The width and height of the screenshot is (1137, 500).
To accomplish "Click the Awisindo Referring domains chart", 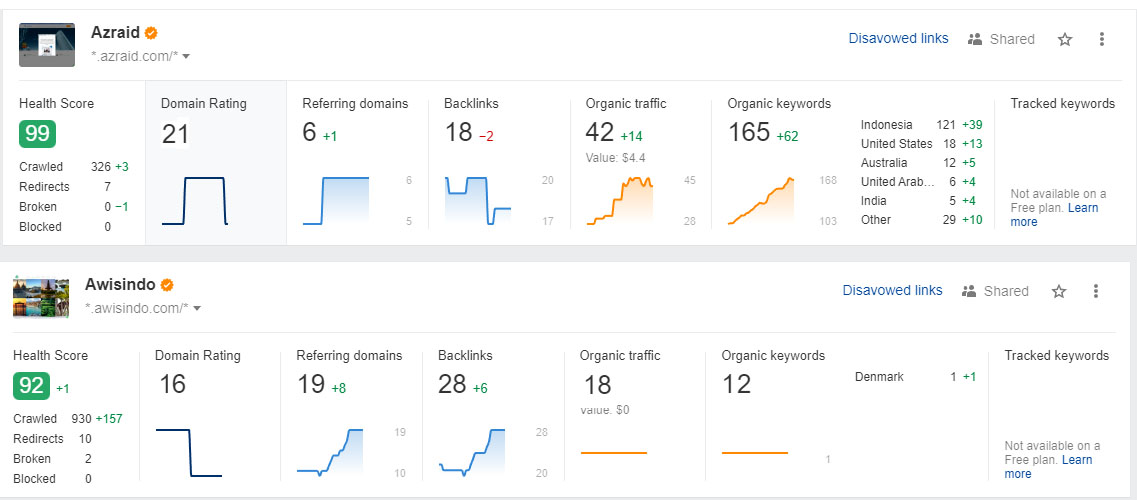I will (x=331, y=452).
